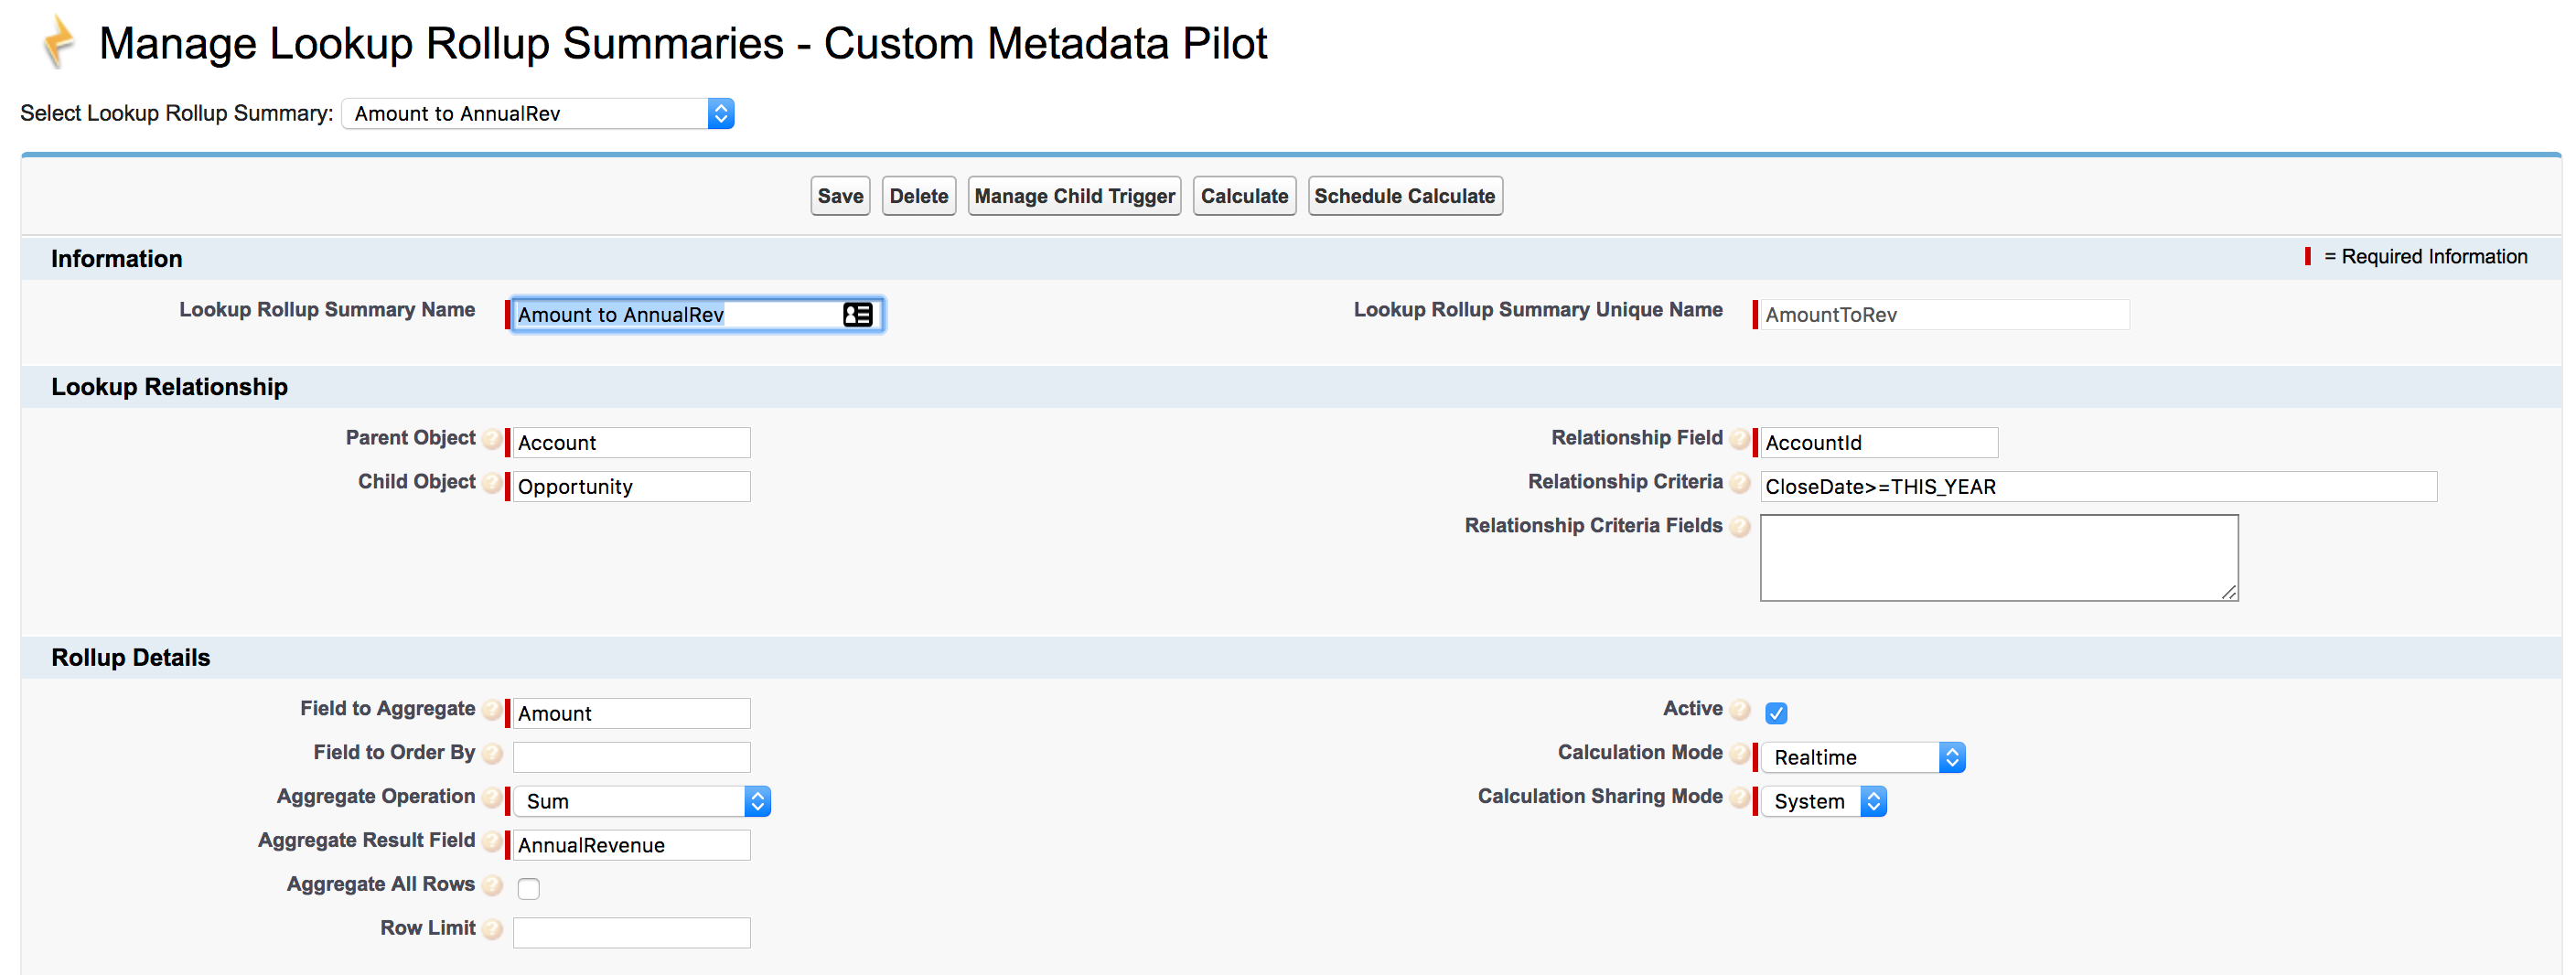Open help for Relationship Criteria
Image resolution: width=2576 pixels, height=975 pixels.
coord(1740,483)
